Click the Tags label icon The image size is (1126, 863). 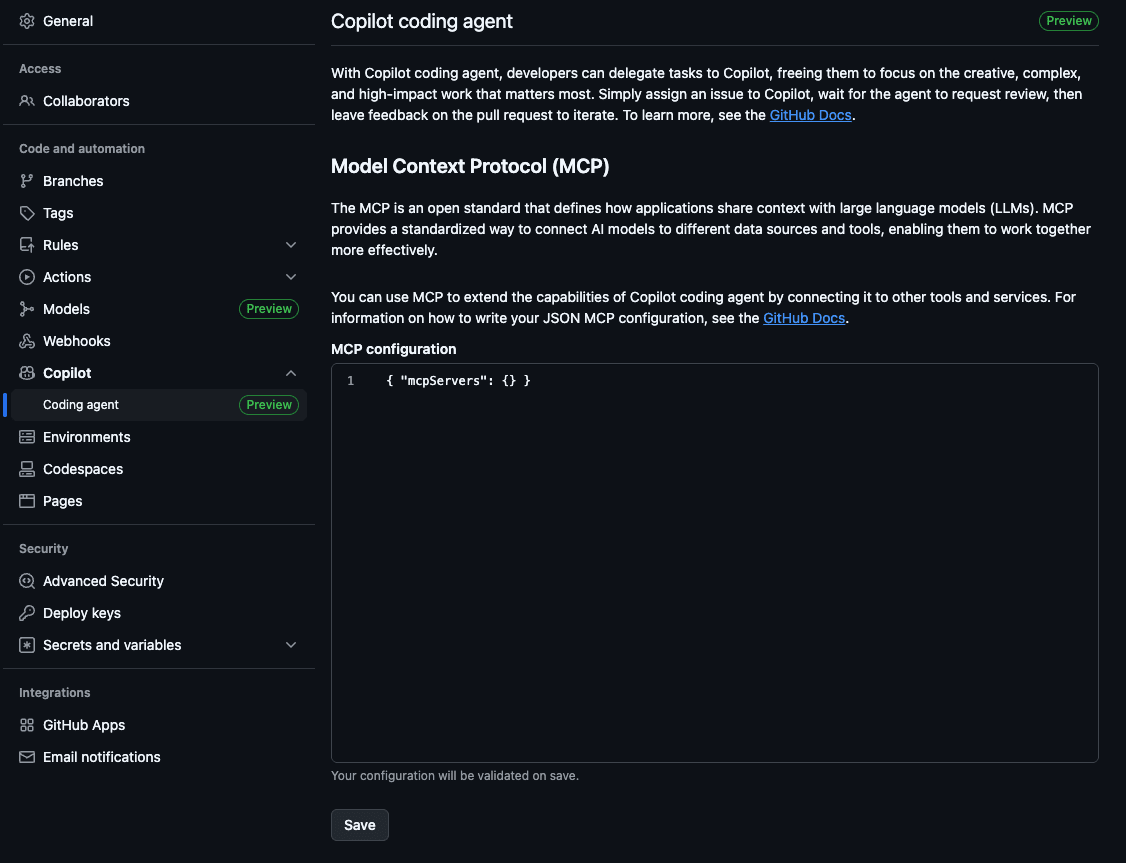click(x=27, y=213)
